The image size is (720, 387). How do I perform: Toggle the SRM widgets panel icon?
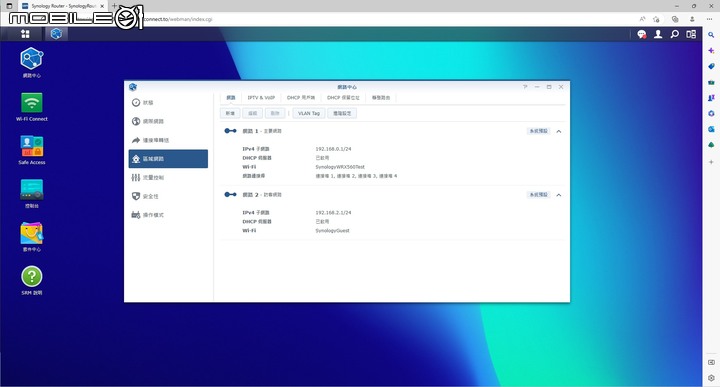tap(691, 34)
